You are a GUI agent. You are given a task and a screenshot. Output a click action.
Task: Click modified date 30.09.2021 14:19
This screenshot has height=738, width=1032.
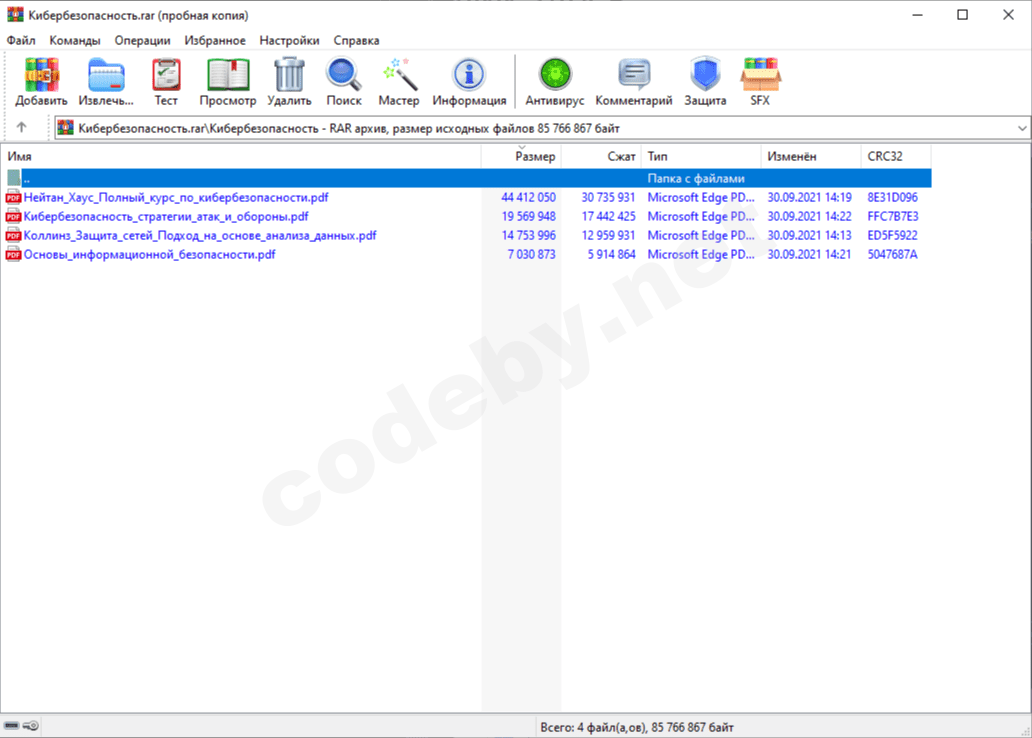pos(810,198)
